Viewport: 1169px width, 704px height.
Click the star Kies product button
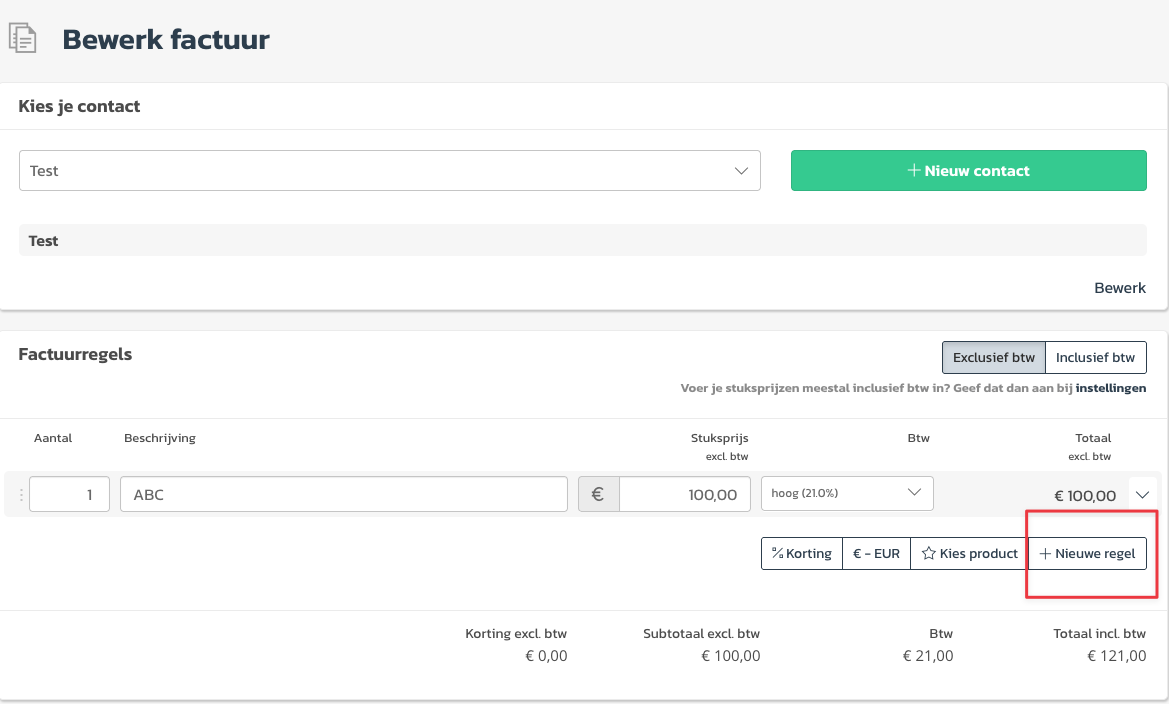point(969,553)
